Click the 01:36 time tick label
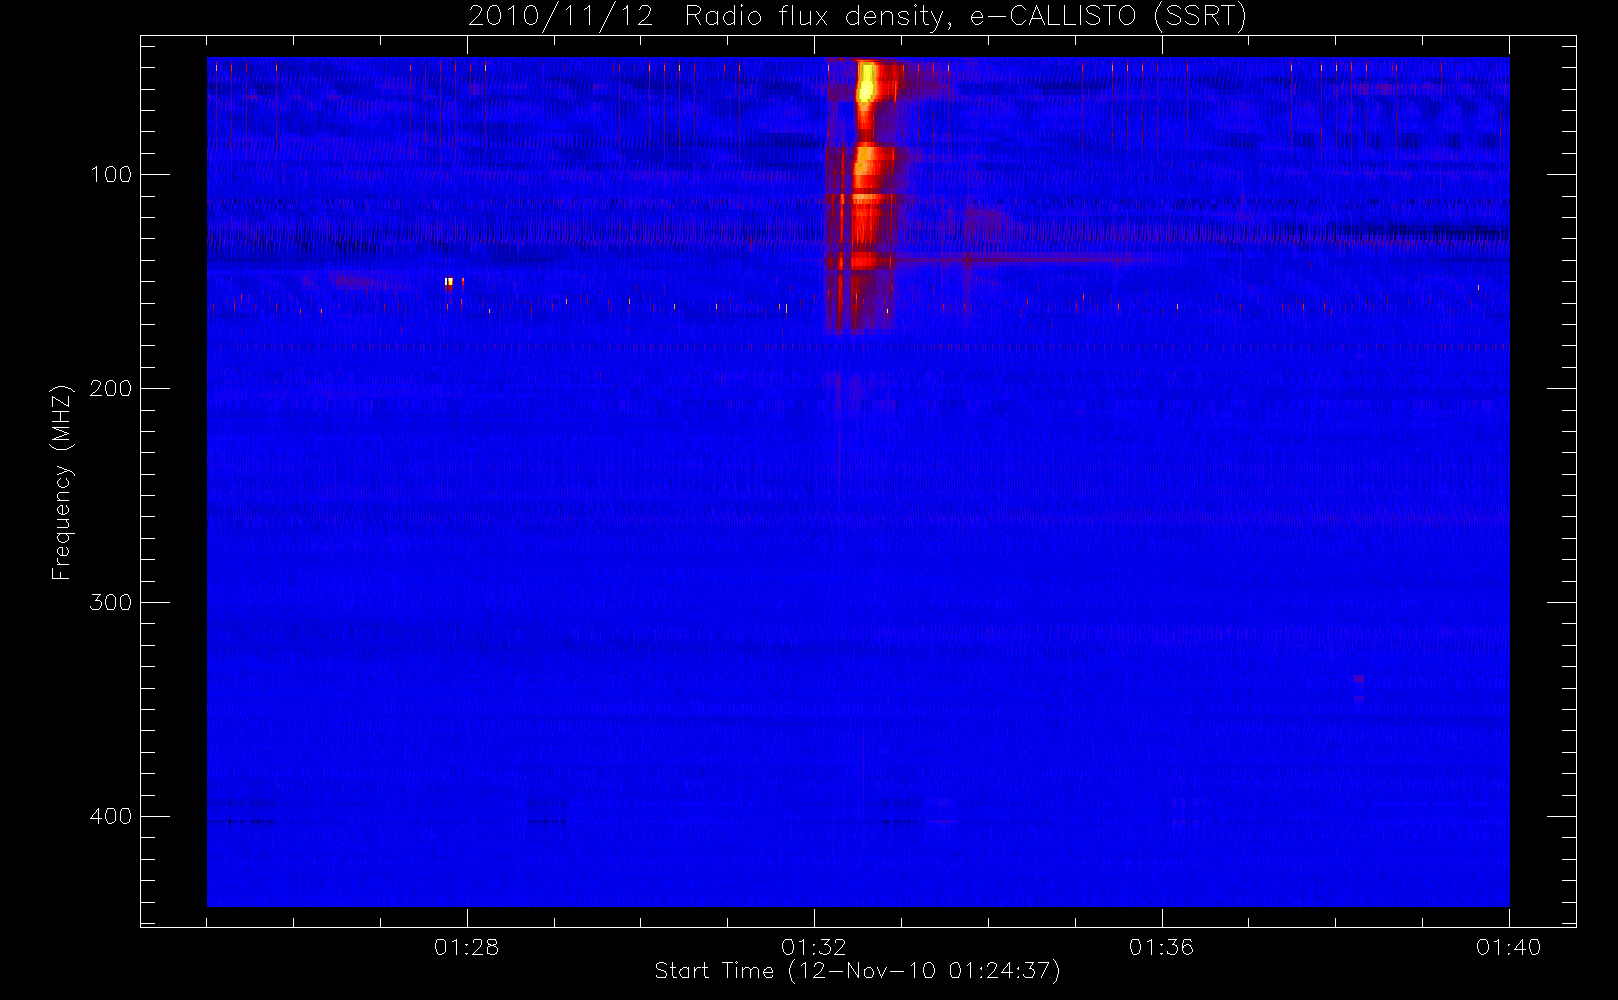This screenshot has height=1000, width=1618. click(x=1161, y=947)
